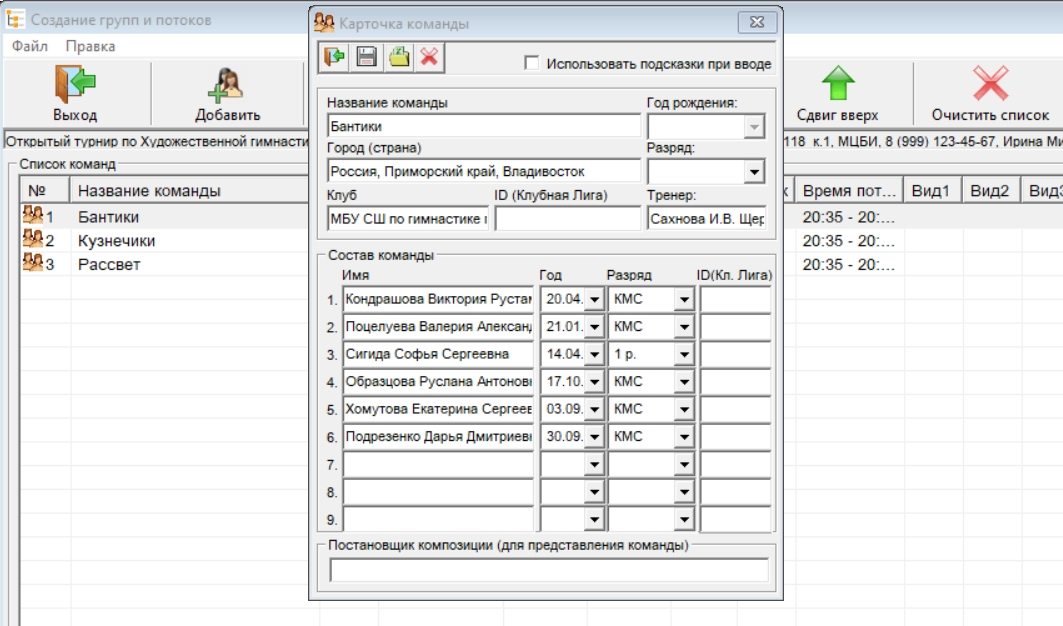Click the Выход toolbar button
1063x626 pixels.
(75, 93)
